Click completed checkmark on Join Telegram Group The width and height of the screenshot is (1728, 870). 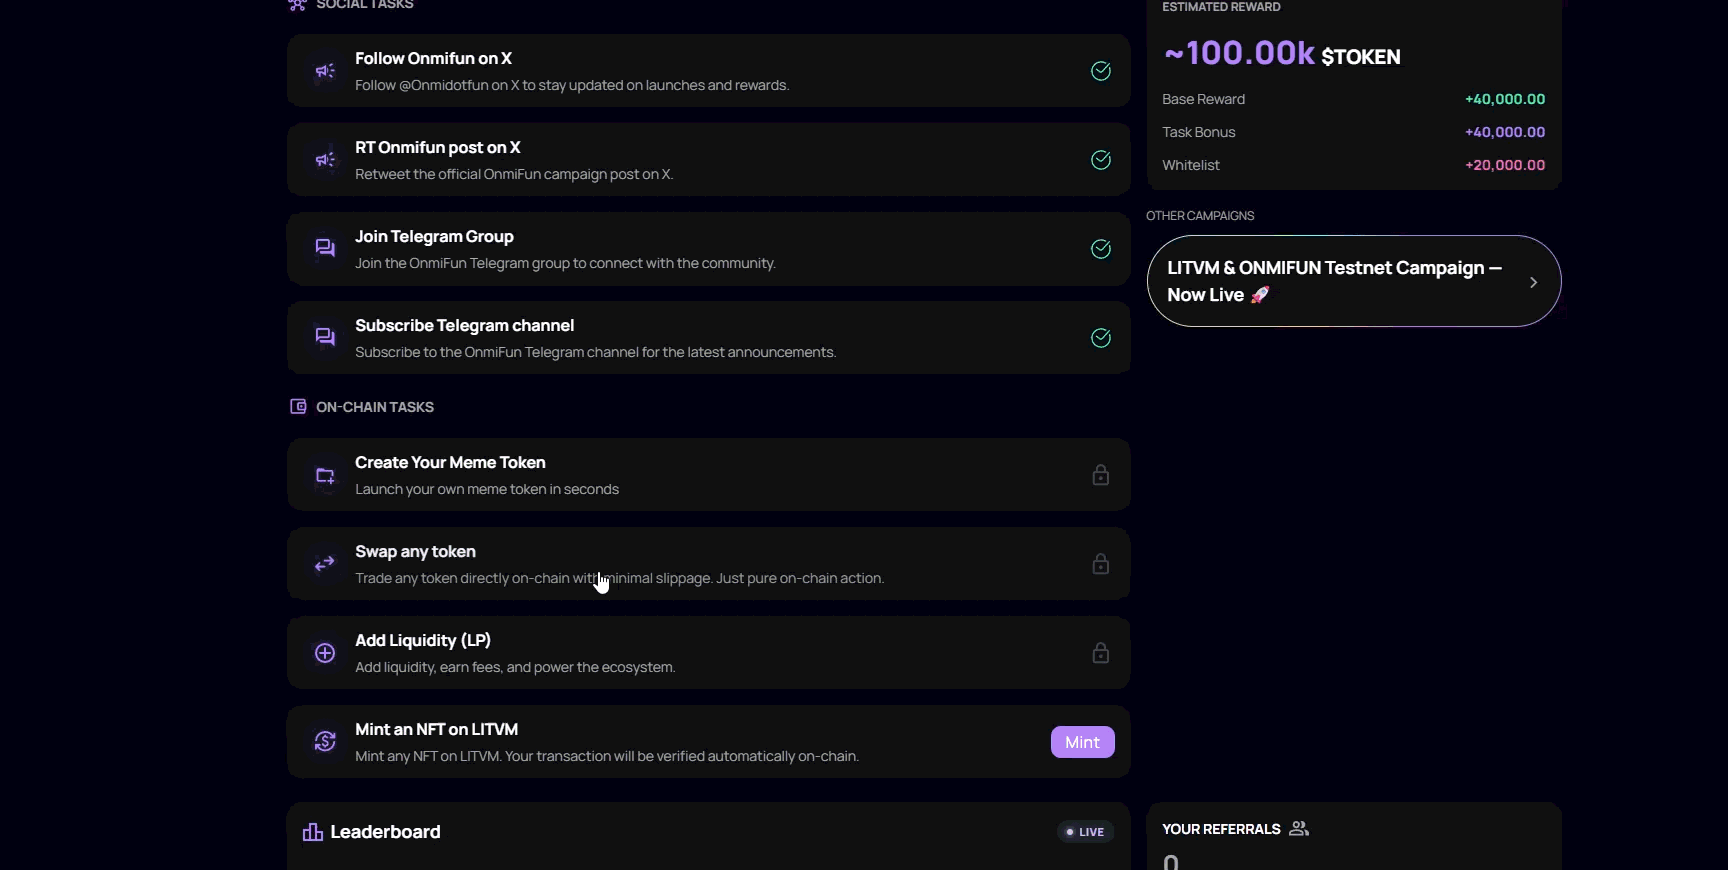coord(1101,249)
